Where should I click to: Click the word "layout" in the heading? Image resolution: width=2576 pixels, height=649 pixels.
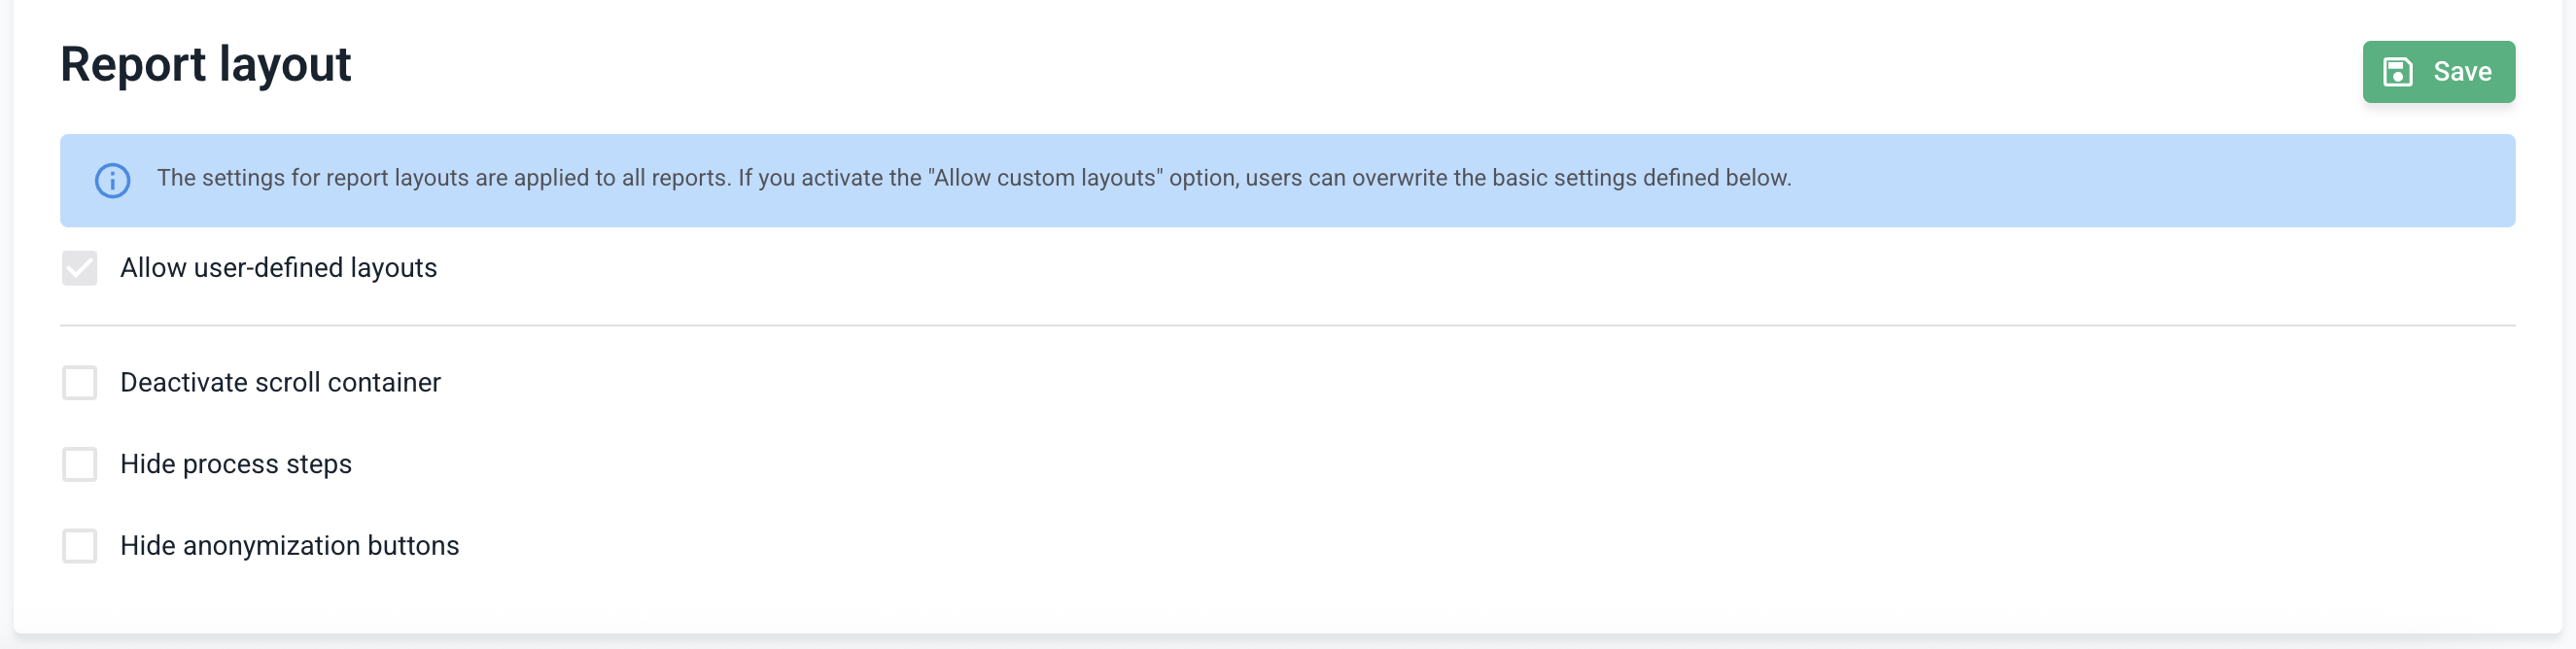pos(285,65)
